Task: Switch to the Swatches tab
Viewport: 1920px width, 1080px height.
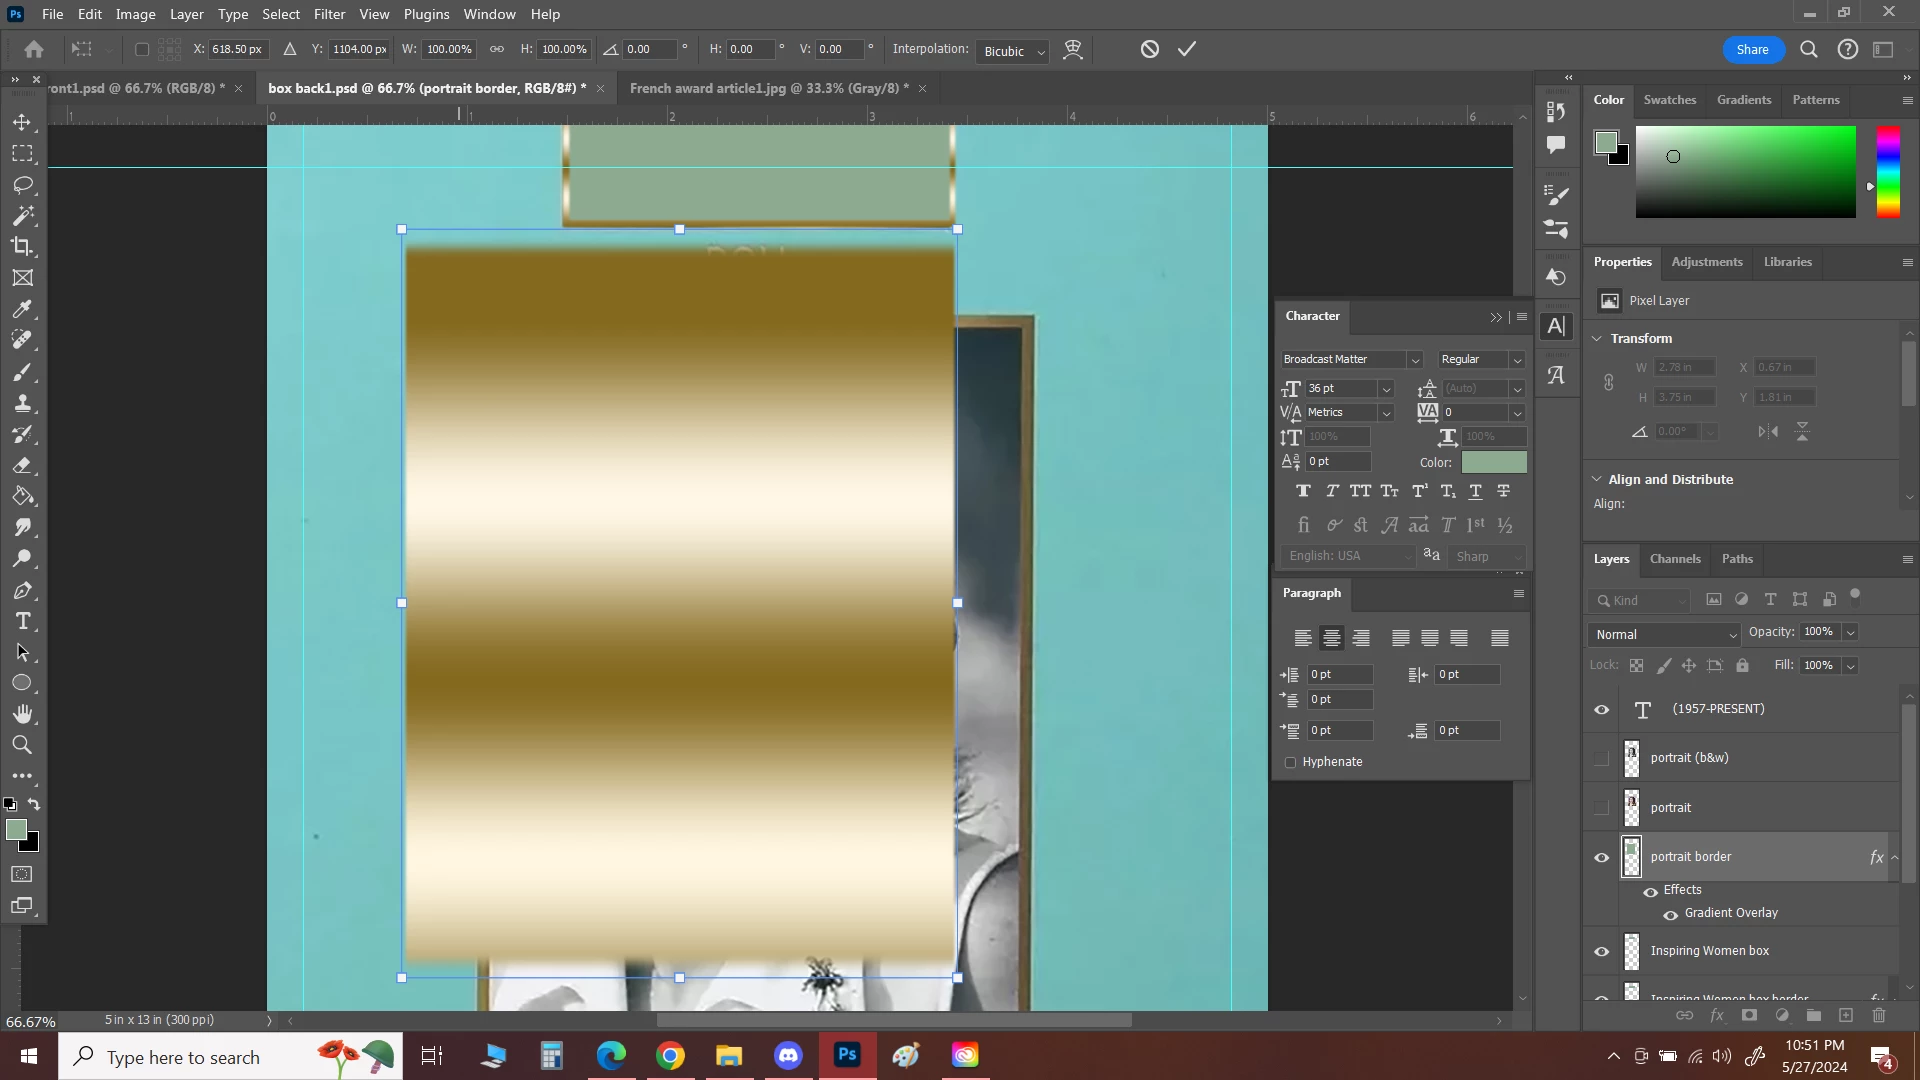Action: point(1669,100)
